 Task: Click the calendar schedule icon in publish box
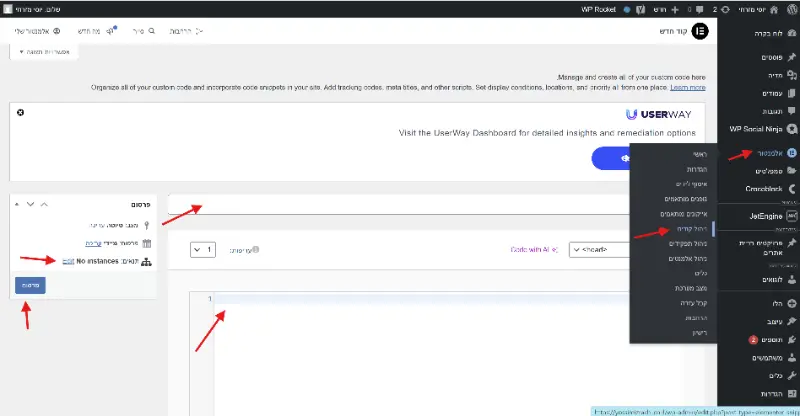(147, 243)
